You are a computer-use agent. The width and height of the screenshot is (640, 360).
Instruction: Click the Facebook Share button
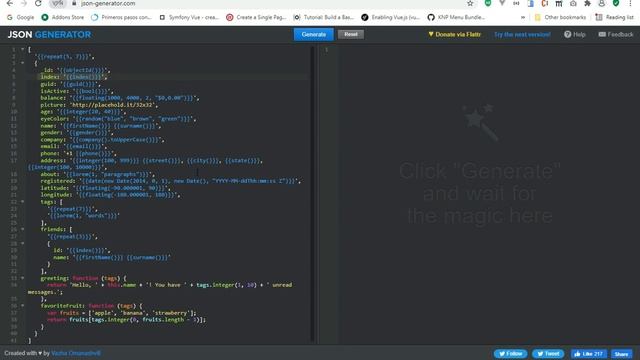pos(621,354)
